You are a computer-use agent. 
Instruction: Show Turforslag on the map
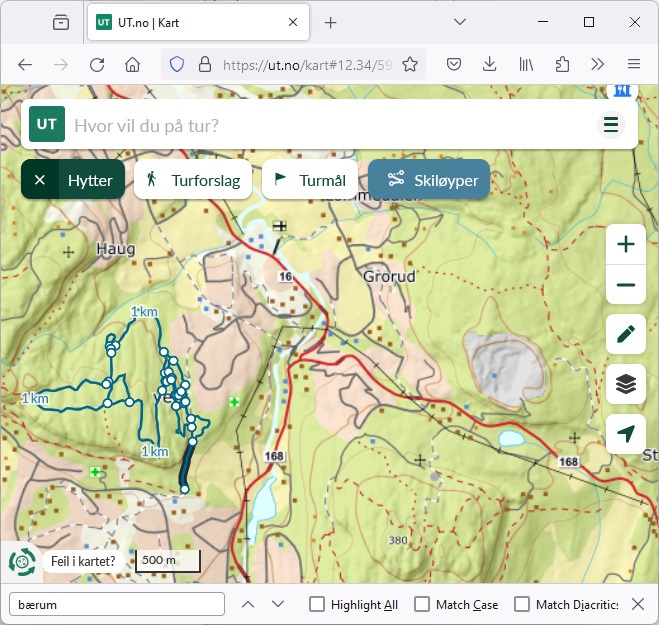point(193,180)
